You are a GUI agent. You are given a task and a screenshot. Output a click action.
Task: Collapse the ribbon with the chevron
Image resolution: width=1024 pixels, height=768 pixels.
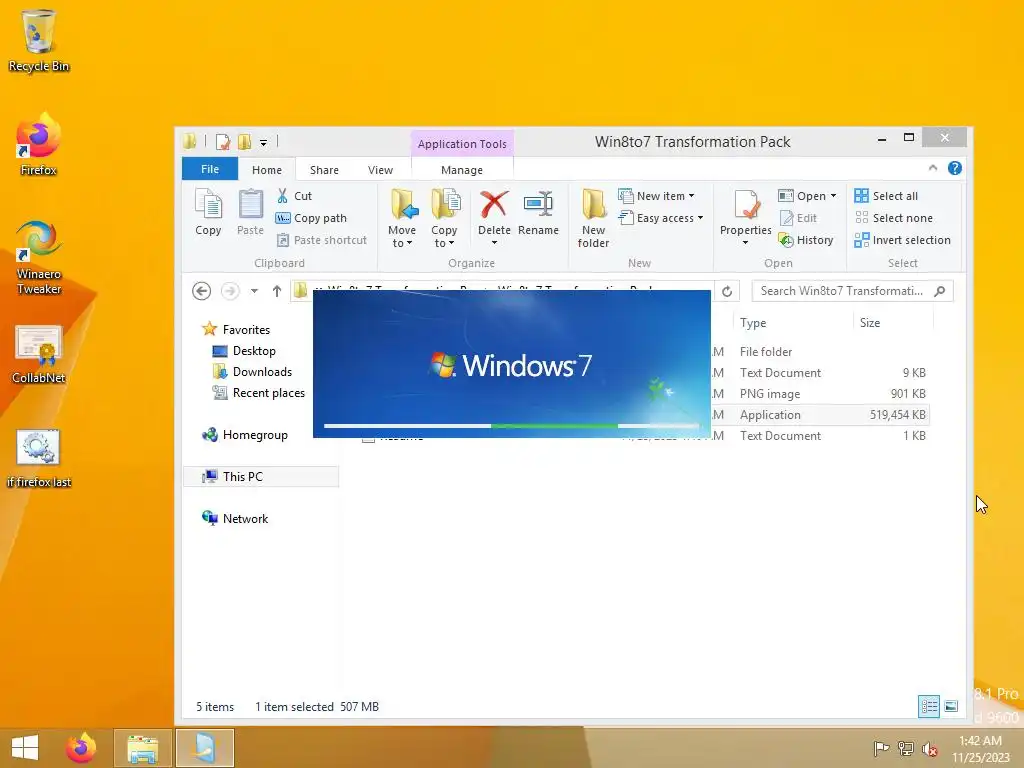pyautogui.click(x=933, y=168)
